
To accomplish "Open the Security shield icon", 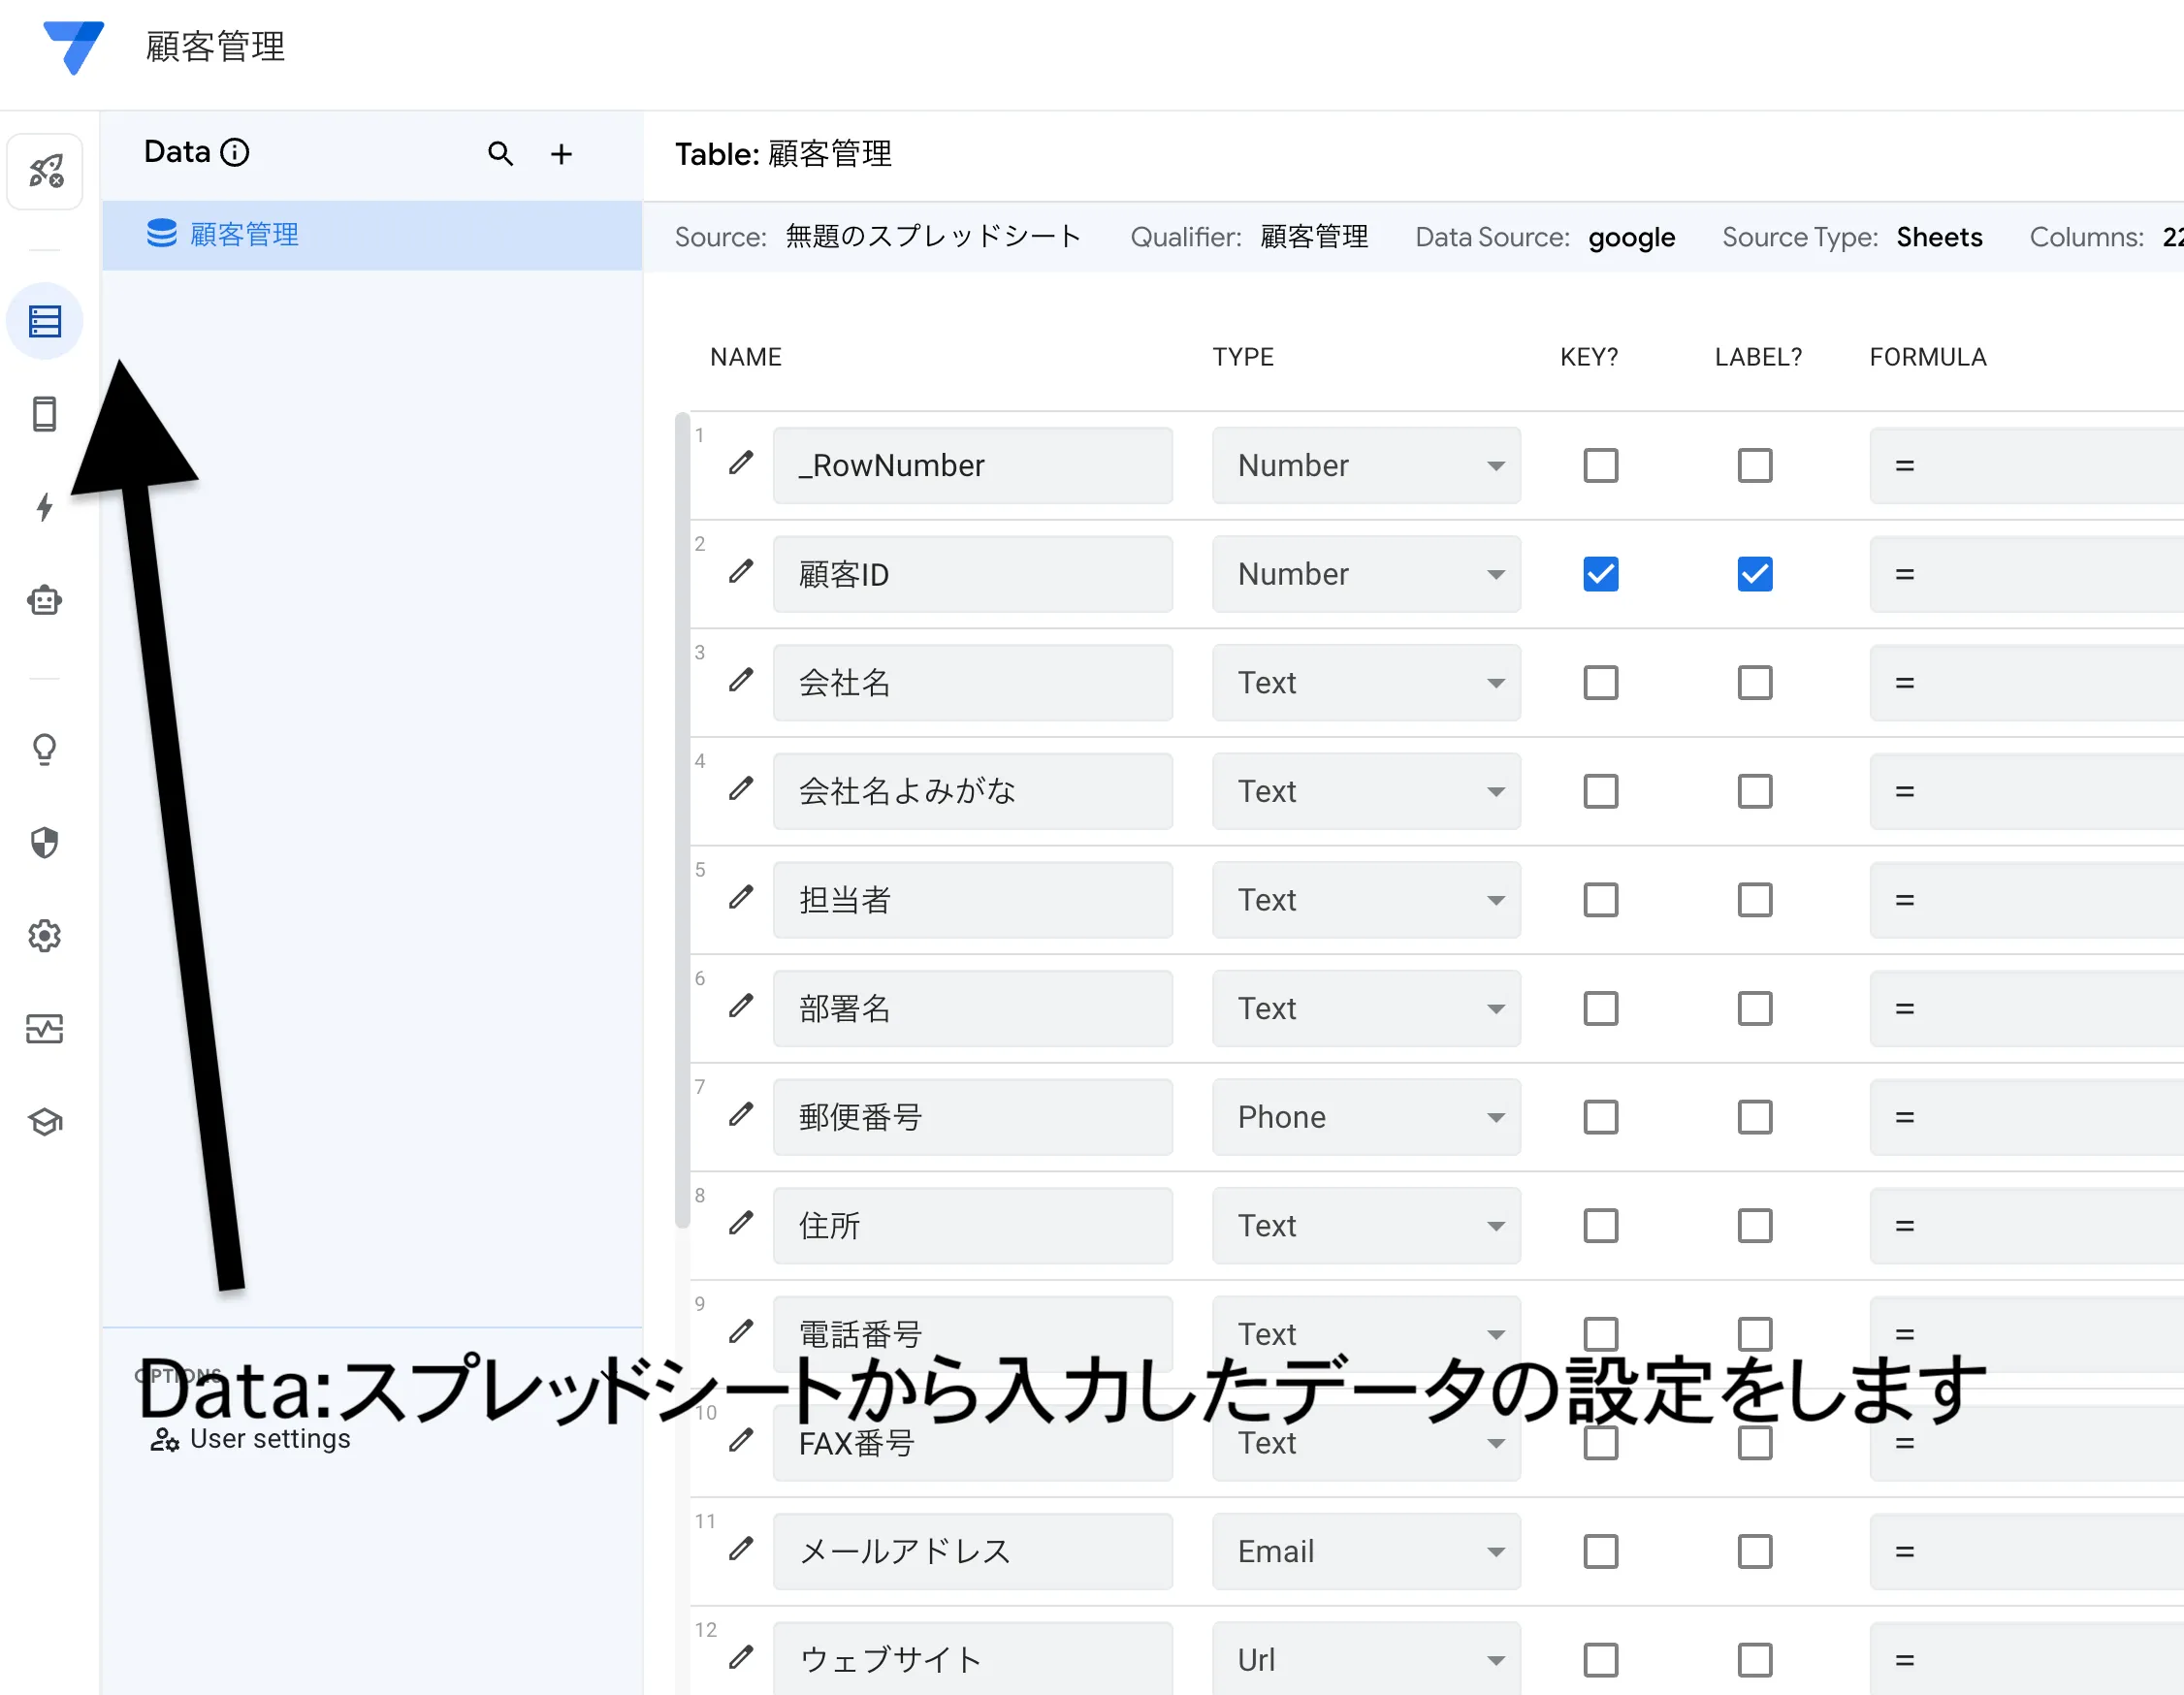I will click(45, 843).
